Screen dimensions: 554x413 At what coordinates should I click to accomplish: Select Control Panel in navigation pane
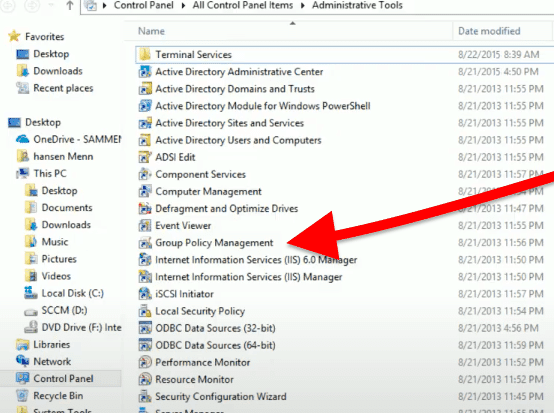coord(64,378)
